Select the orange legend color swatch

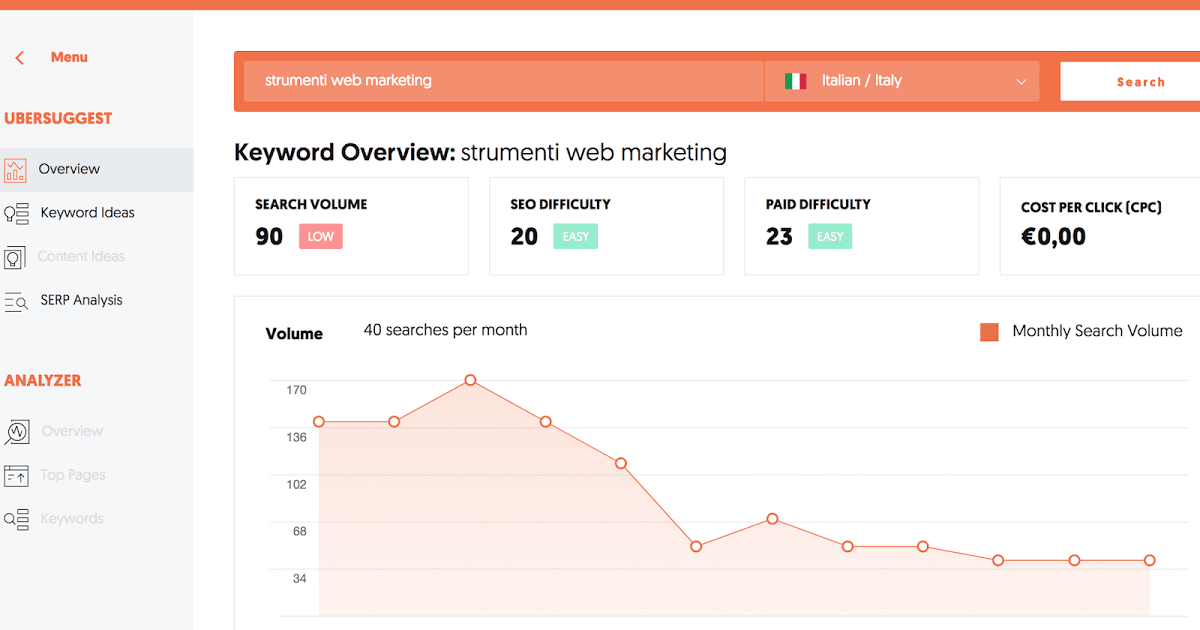tap(989, 331)
